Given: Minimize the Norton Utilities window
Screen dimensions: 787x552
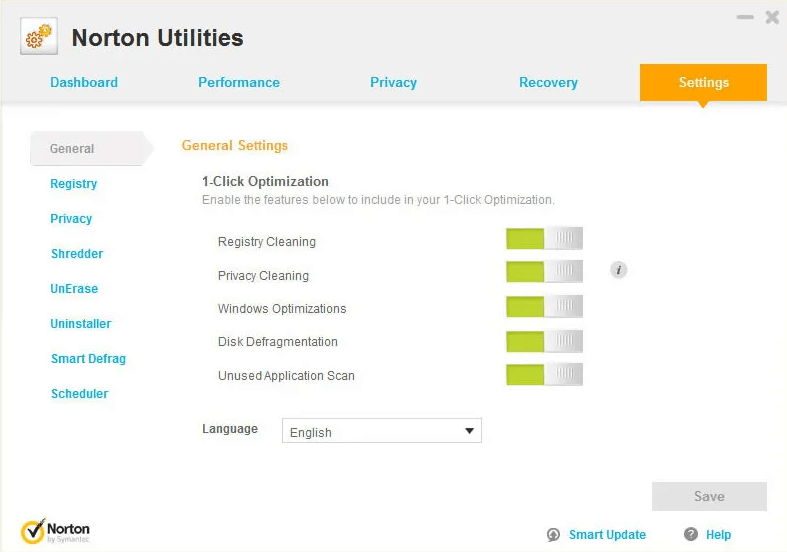Looking at the screenshot, I should pos(745,17).
